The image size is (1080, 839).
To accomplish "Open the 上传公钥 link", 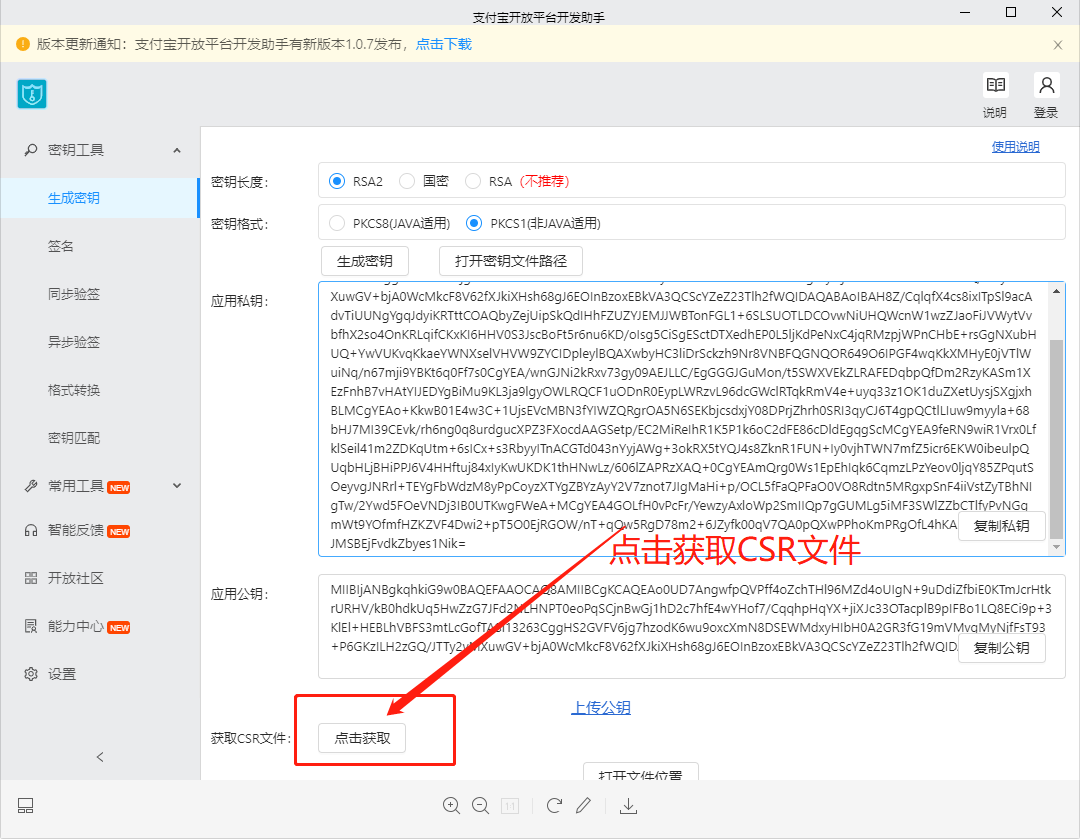I will click(601, 707).
